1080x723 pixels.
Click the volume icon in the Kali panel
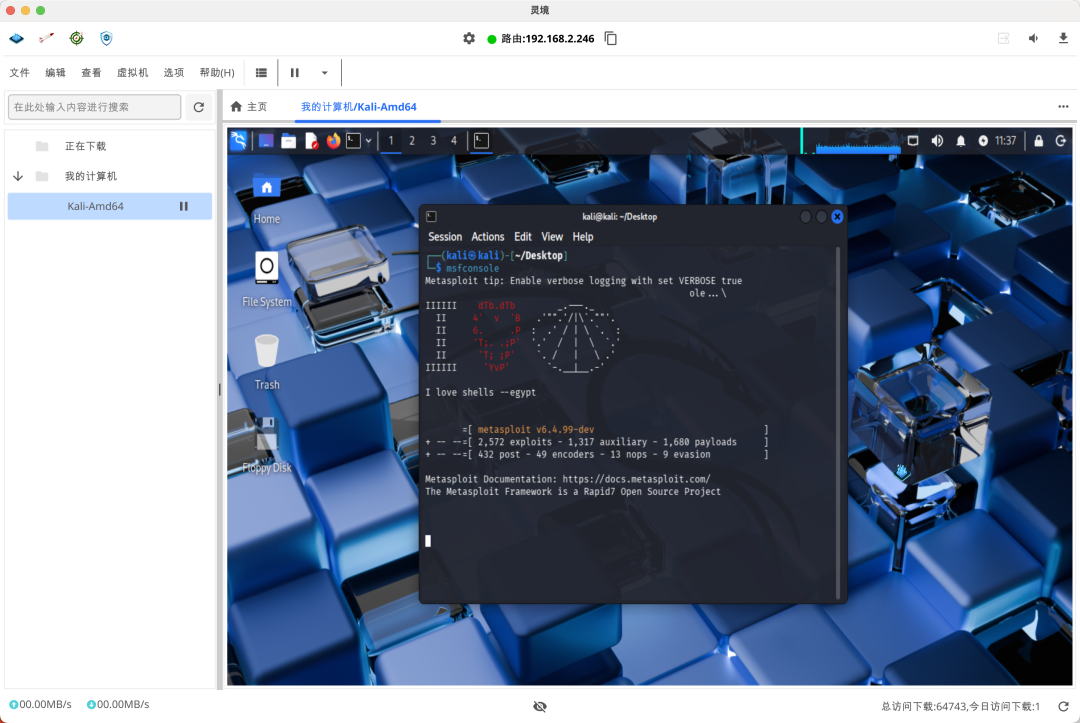937,141
